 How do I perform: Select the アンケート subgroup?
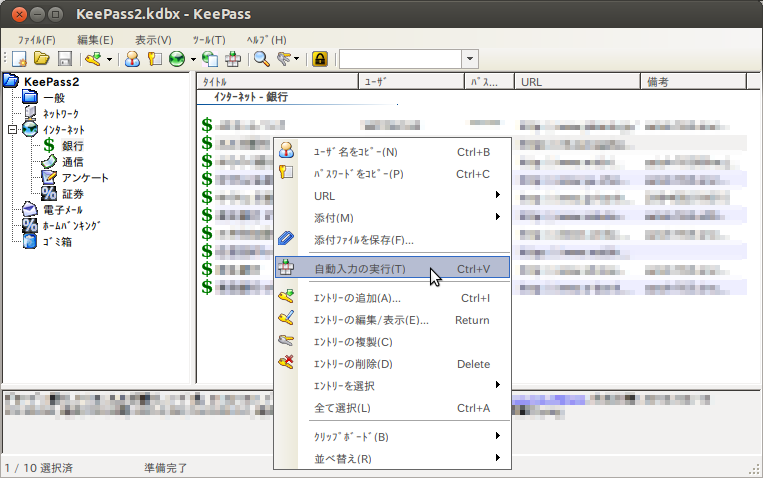85,178
